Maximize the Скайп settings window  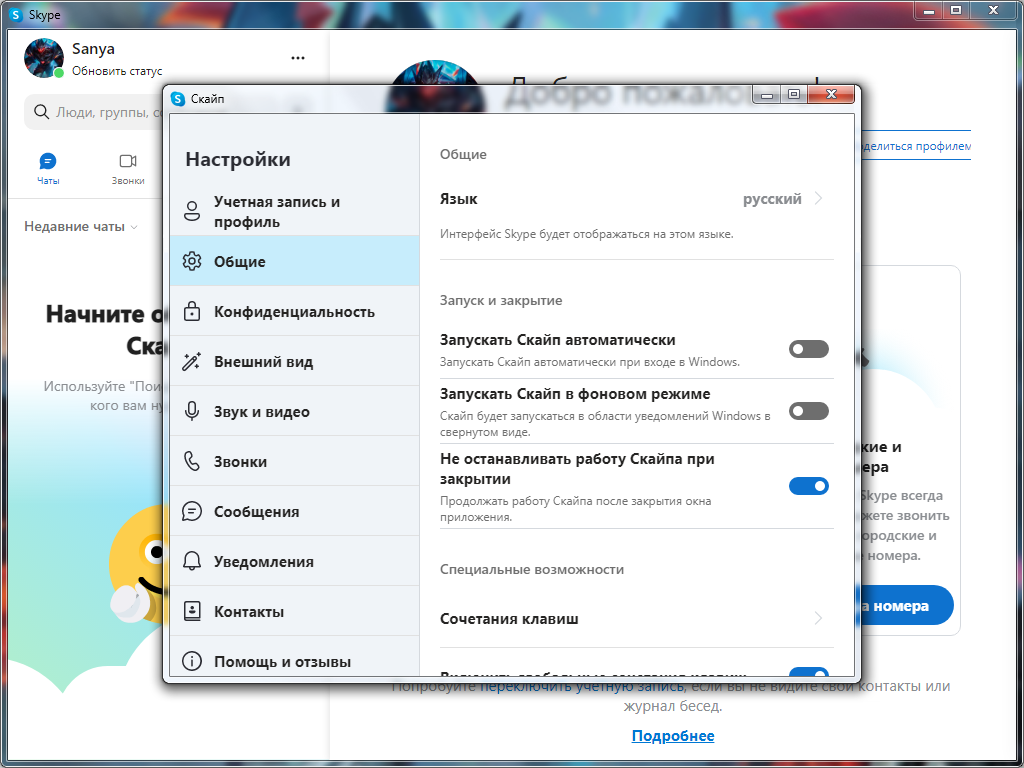[793, 95]
